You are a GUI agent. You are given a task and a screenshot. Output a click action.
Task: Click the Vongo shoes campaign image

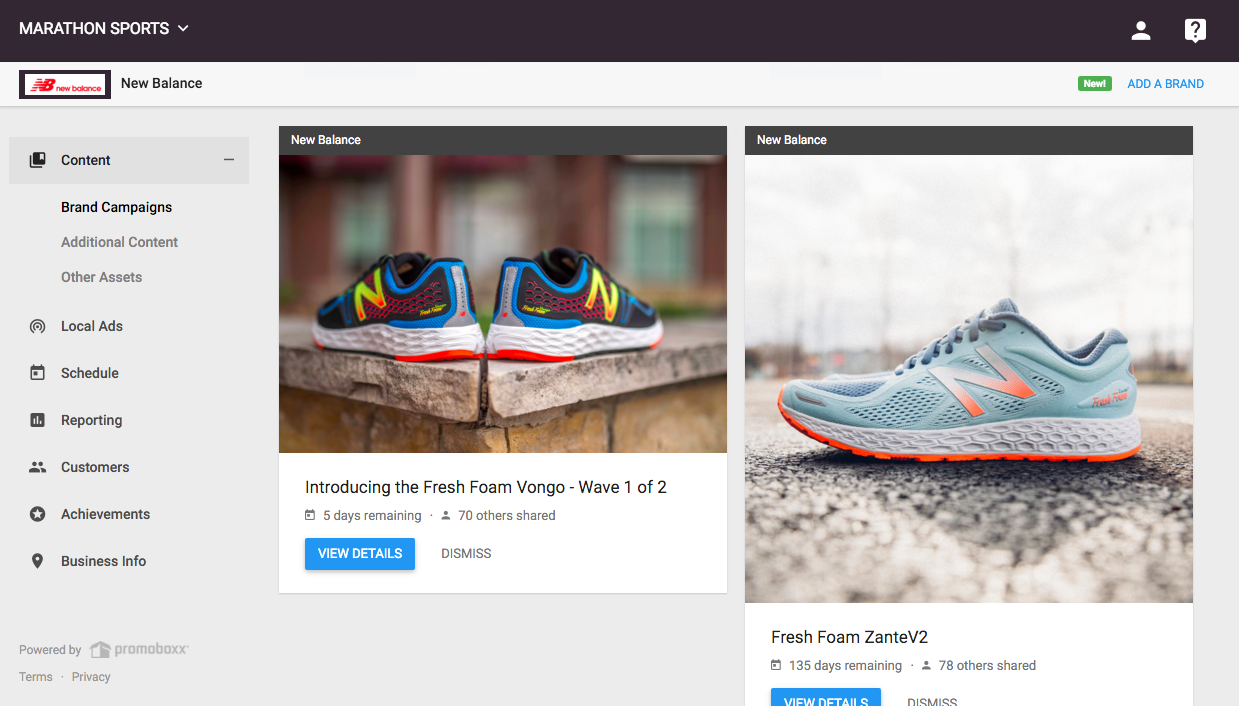coord(503,304)
